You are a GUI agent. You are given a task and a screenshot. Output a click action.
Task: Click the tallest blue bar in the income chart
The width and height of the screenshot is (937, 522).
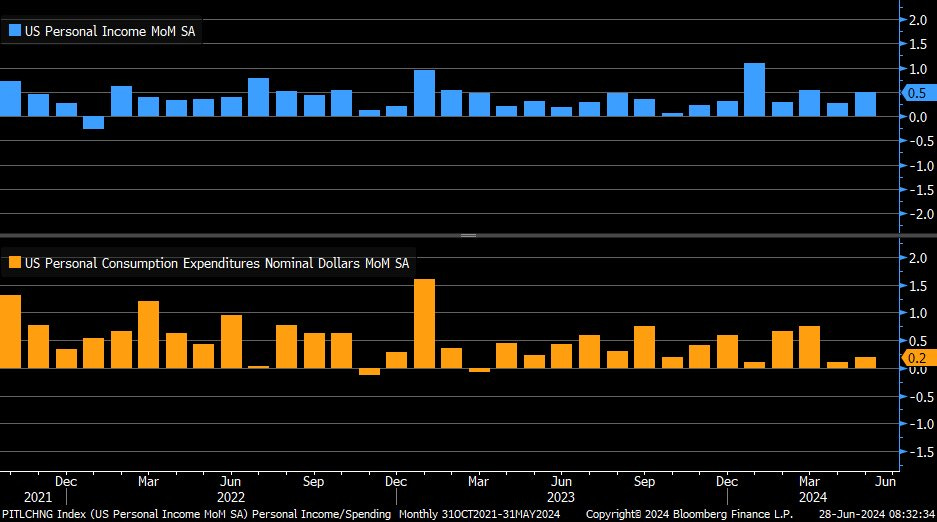click(x=754, y=90)
